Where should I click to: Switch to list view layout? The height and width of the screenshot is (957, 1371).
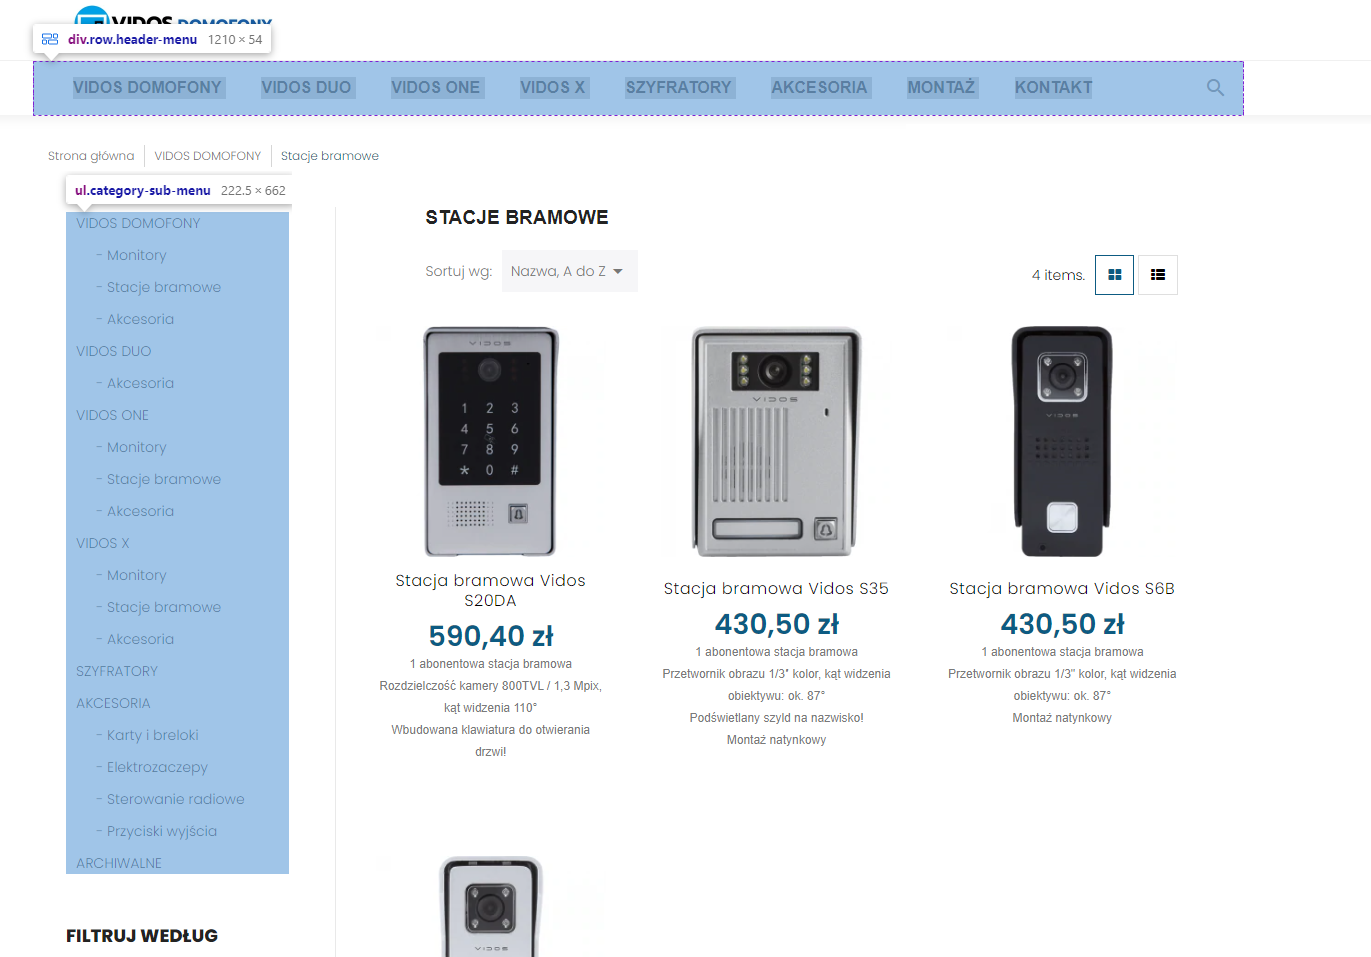(x=1158, y=275)
